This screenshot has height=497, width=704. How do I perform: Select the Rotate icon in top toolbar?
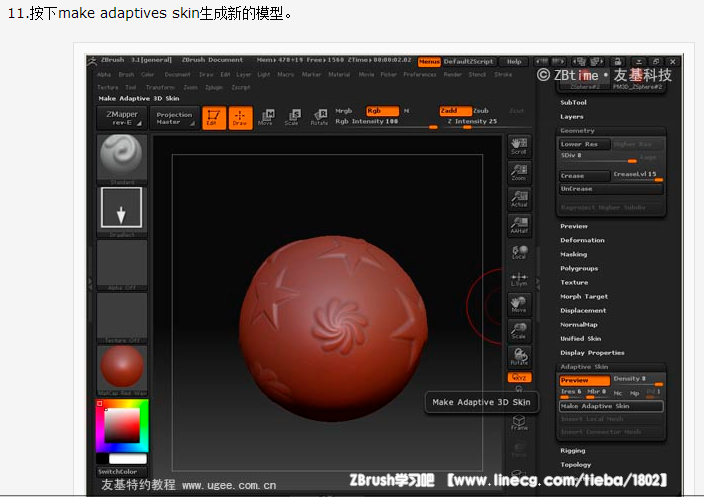[319, 118]
